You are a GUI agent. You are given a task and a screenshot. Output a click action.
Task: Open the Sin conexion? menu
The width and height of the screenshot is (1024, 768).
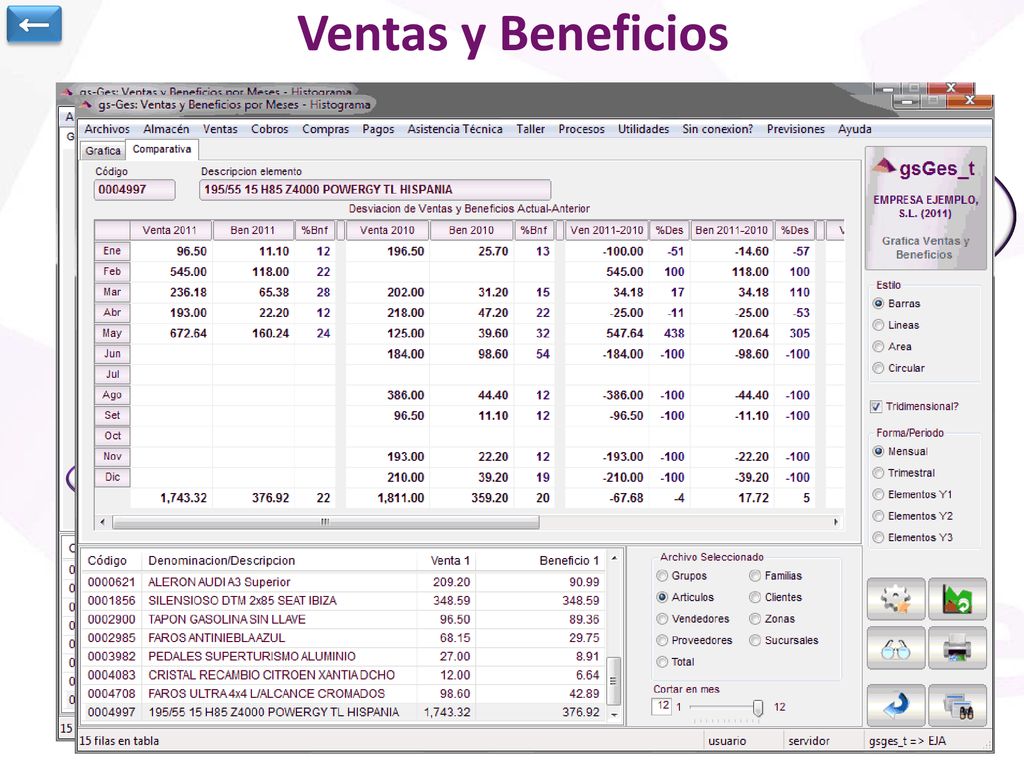[x=718, y=129]
